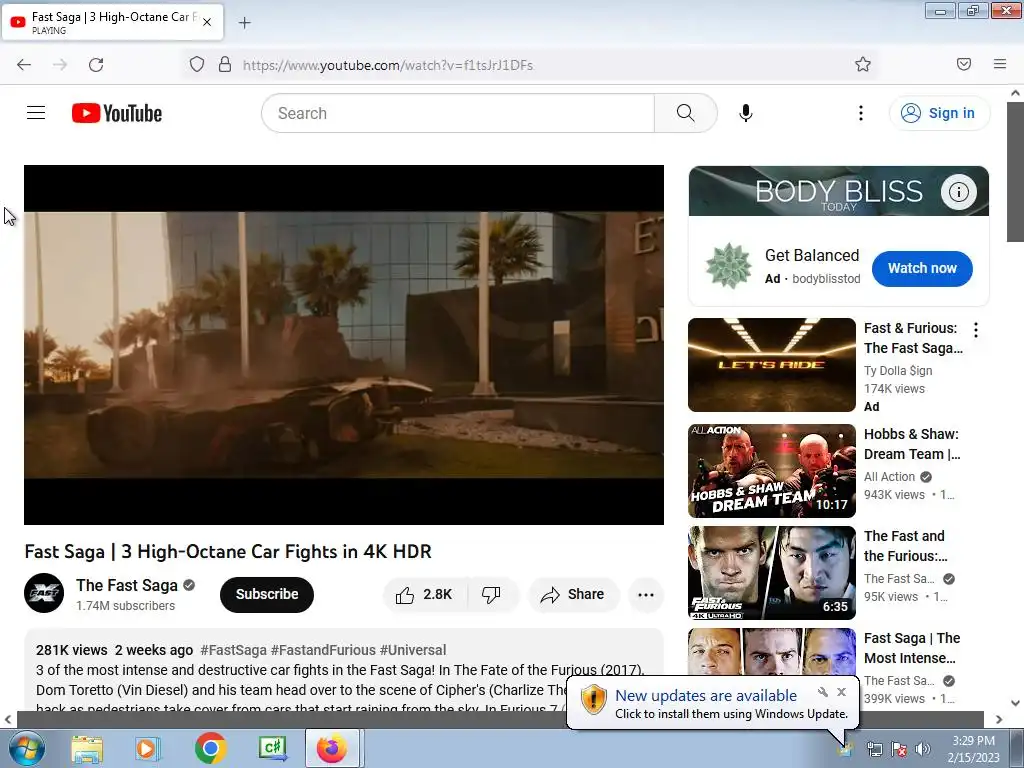Start voice search with the microphone icon
This screenshot has height=768, width=1024.
pyautogui.click(x=745, y=113)
